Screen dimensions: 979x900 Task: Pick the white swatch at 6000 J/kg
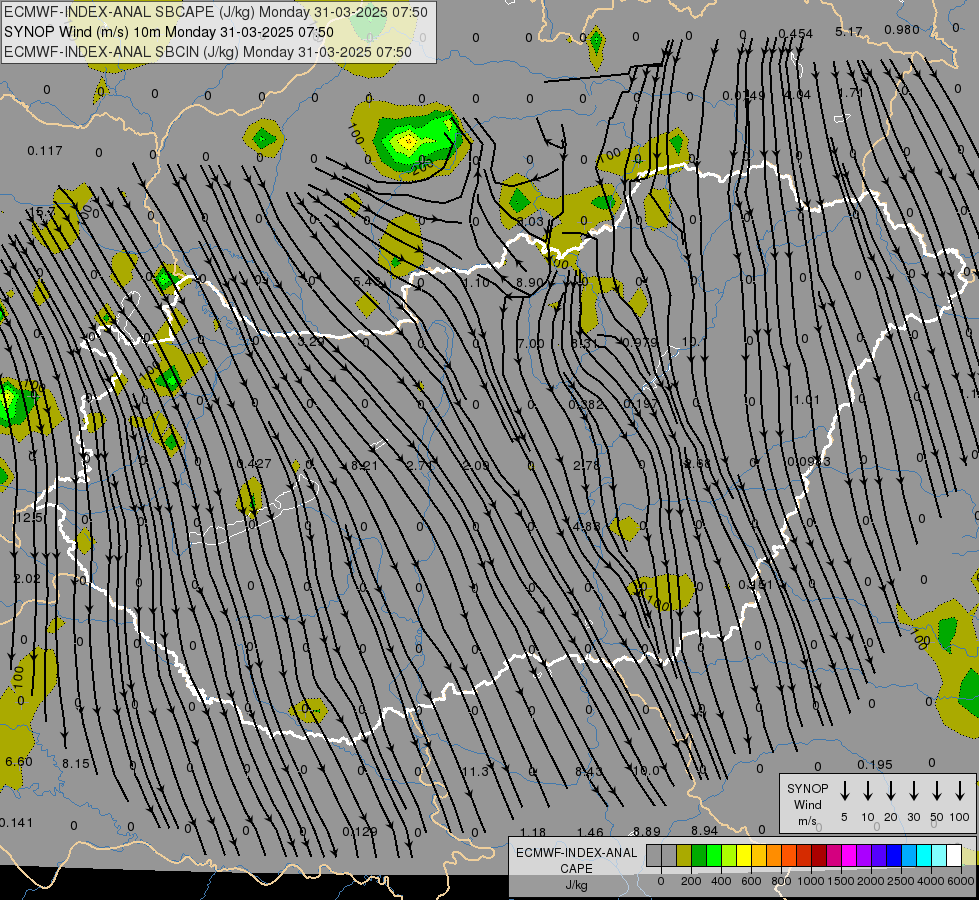(x=954, y=855)
